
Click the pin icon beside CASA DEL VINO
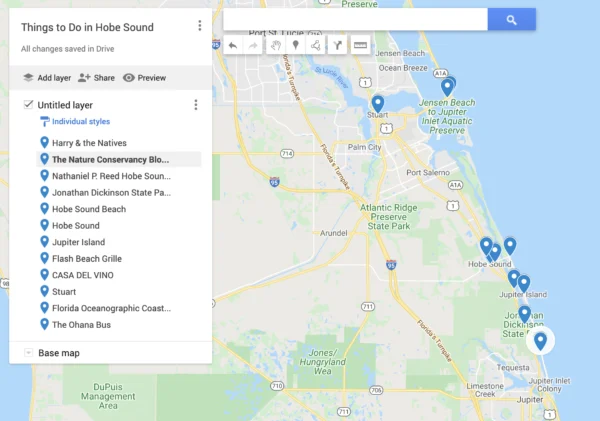tap(44, 274)
